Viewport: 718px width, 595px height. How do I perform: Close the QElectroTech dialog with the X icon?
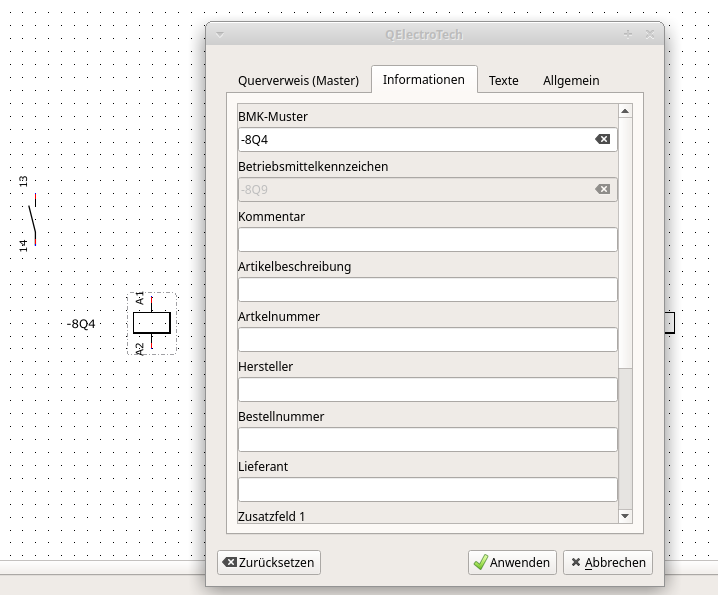(650, 34)
